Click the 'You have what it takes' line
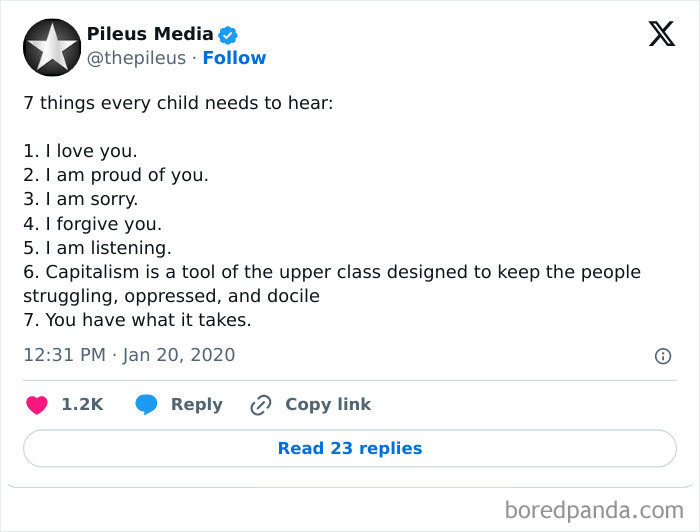The width and height of the screenshot is (700, 532). click(x=137, y=320)
